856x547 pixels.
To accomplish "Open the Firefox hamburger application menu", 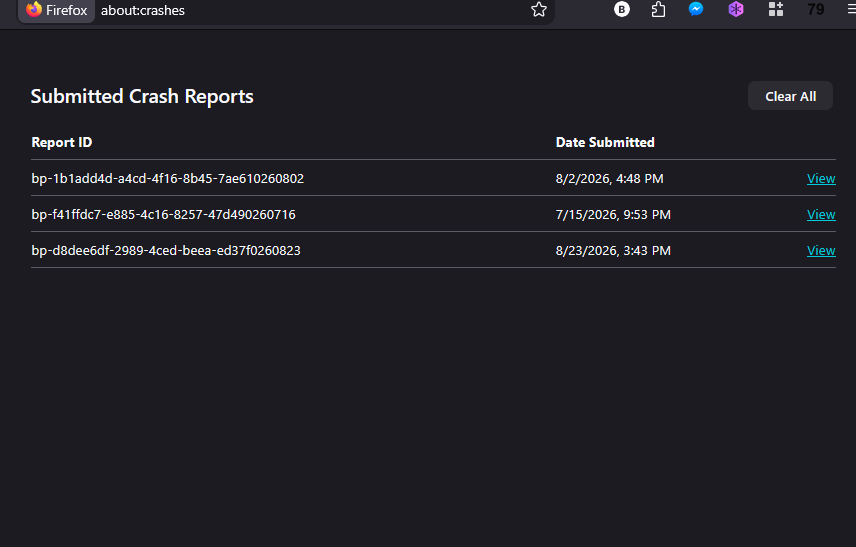I will coord(852,9).
